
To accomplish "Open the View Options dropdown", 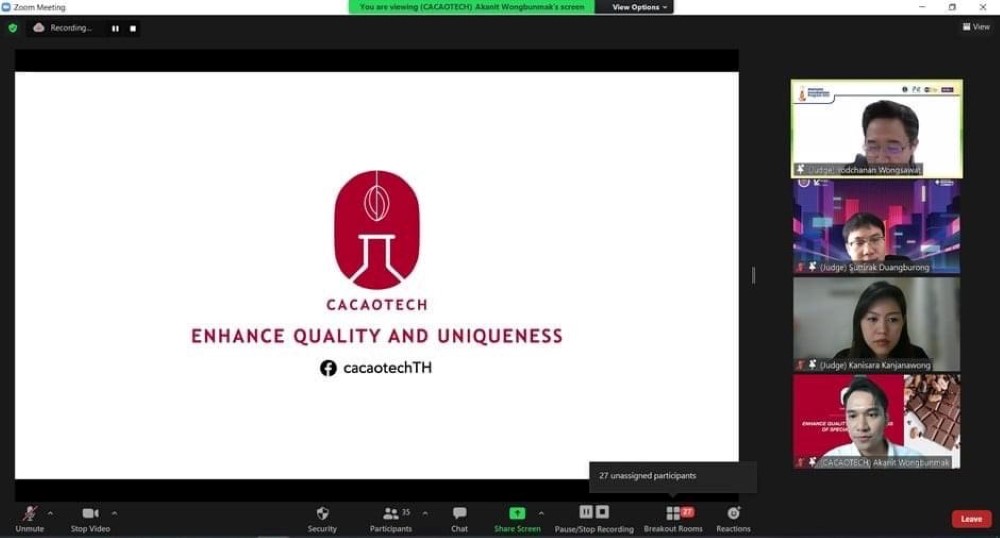I will point(636,7).
